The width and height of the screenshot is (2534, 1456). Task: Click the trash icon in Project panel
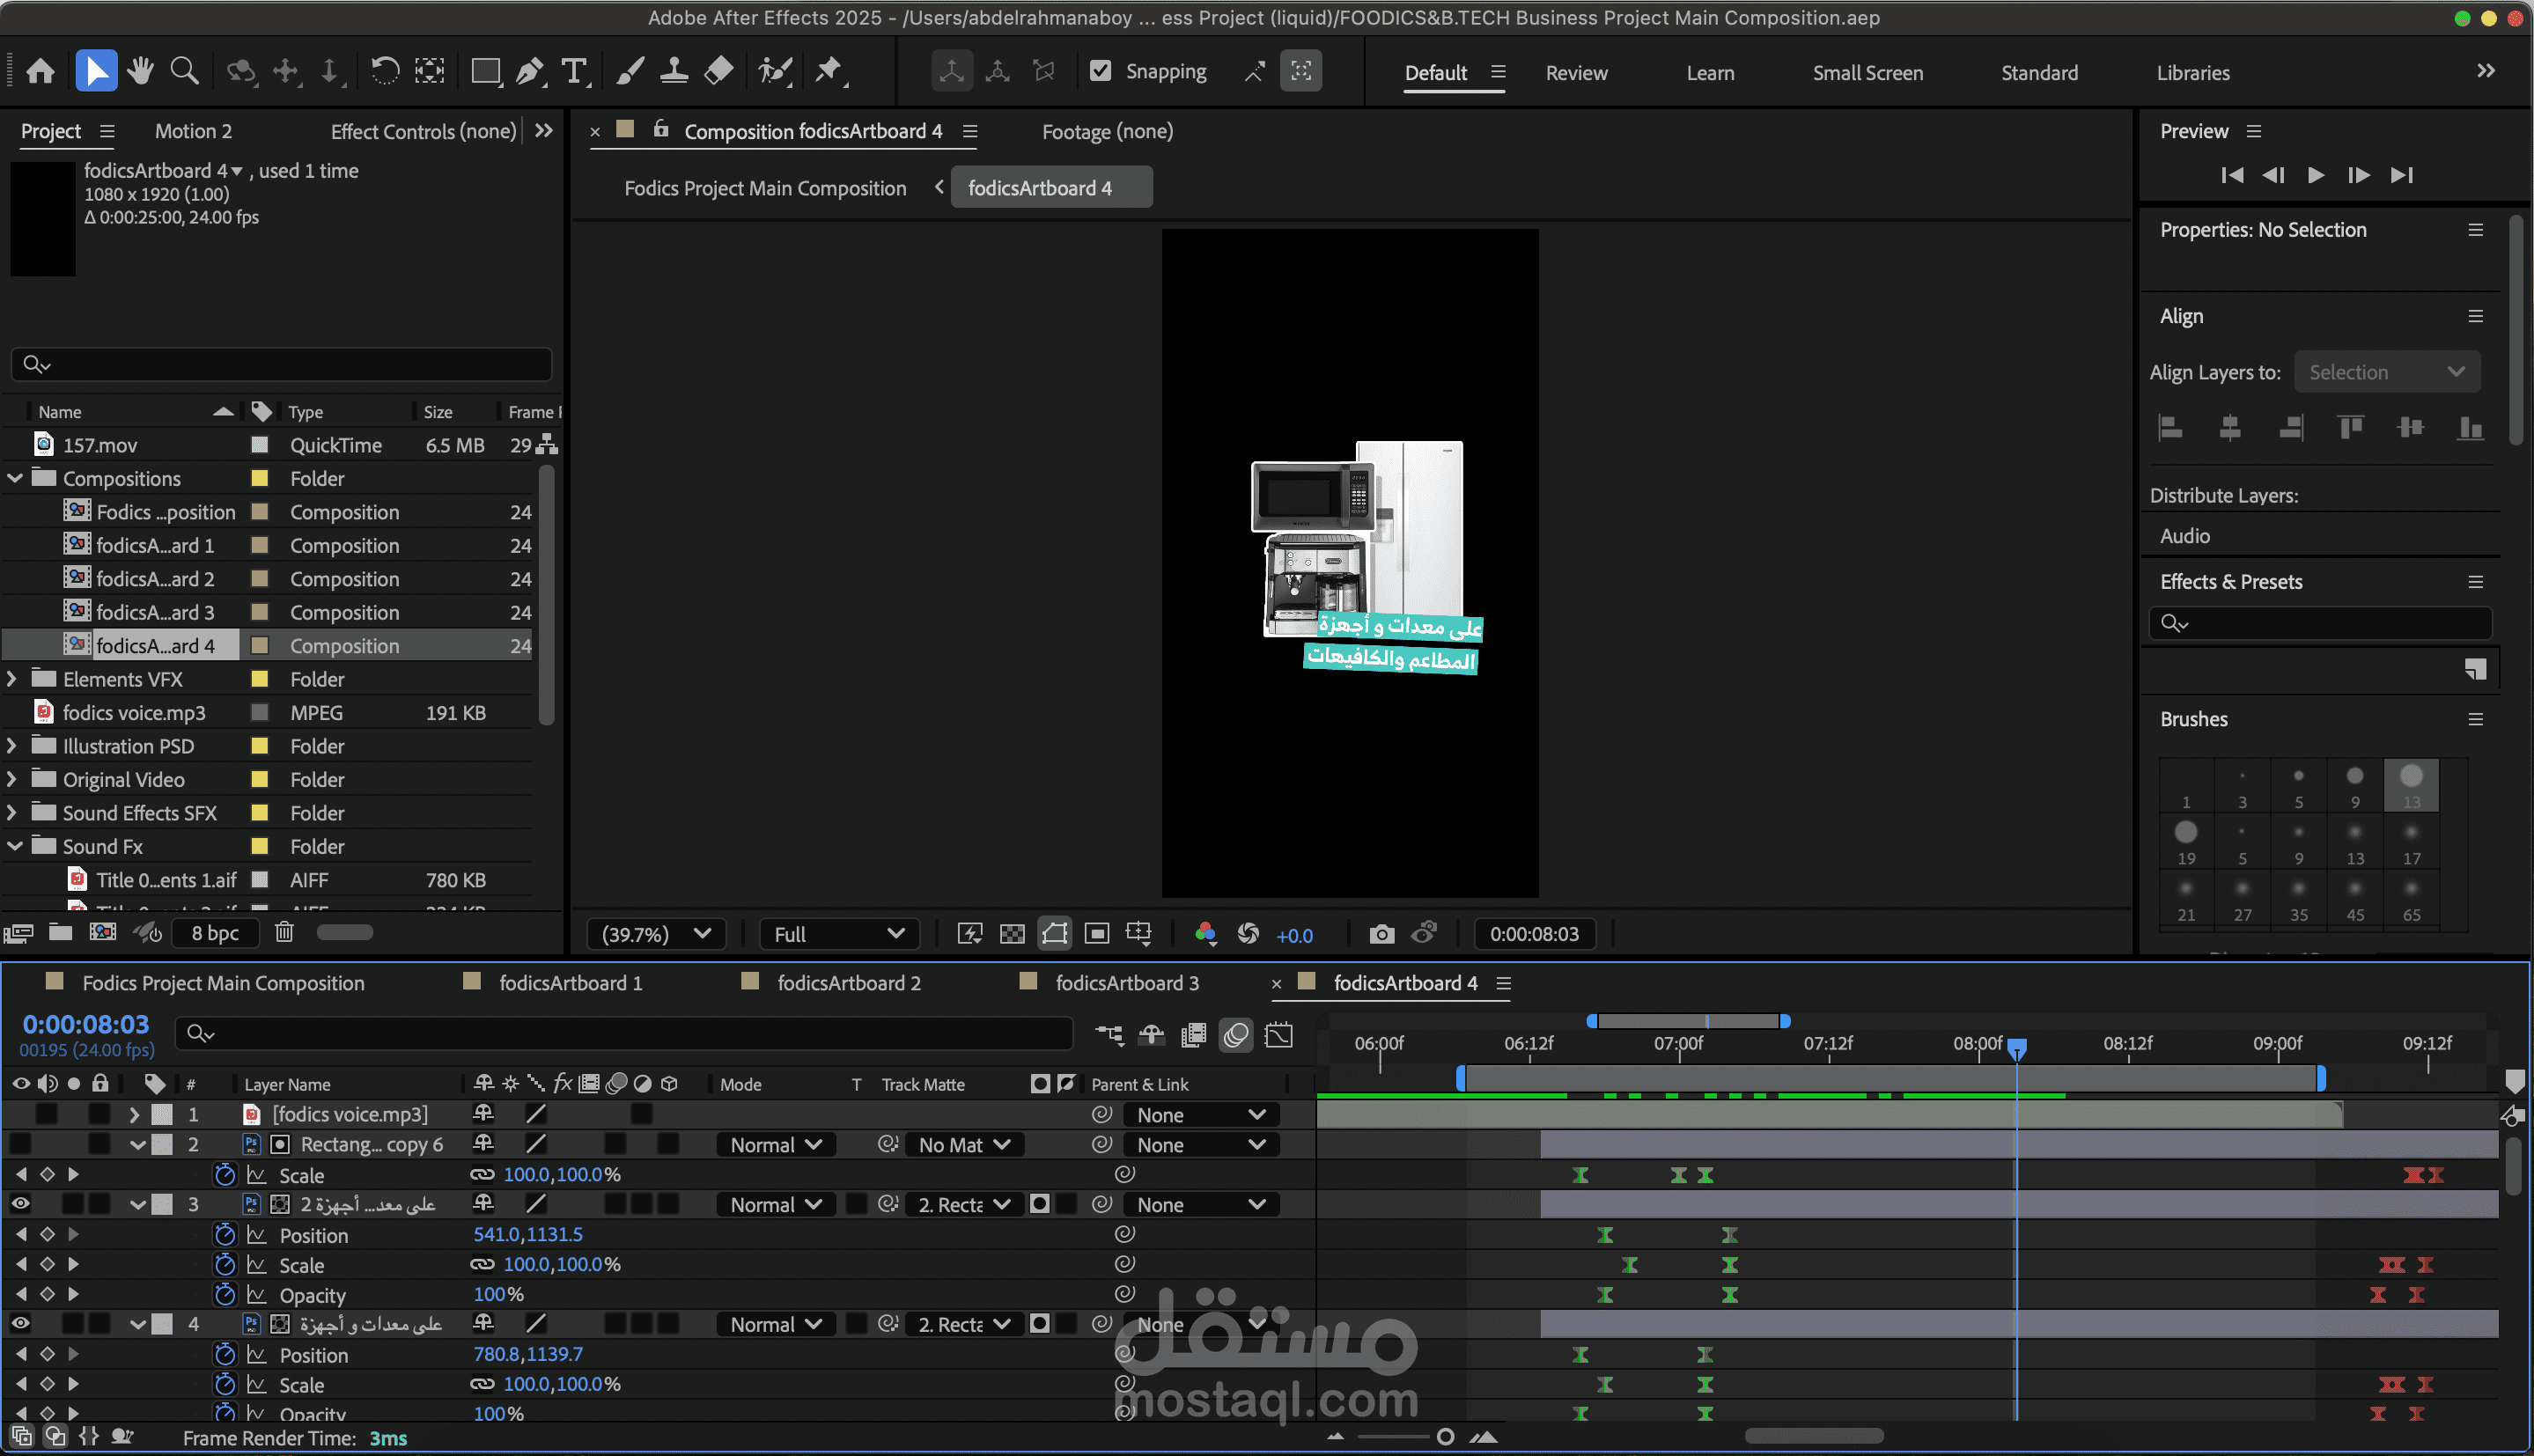coord(284,932)
